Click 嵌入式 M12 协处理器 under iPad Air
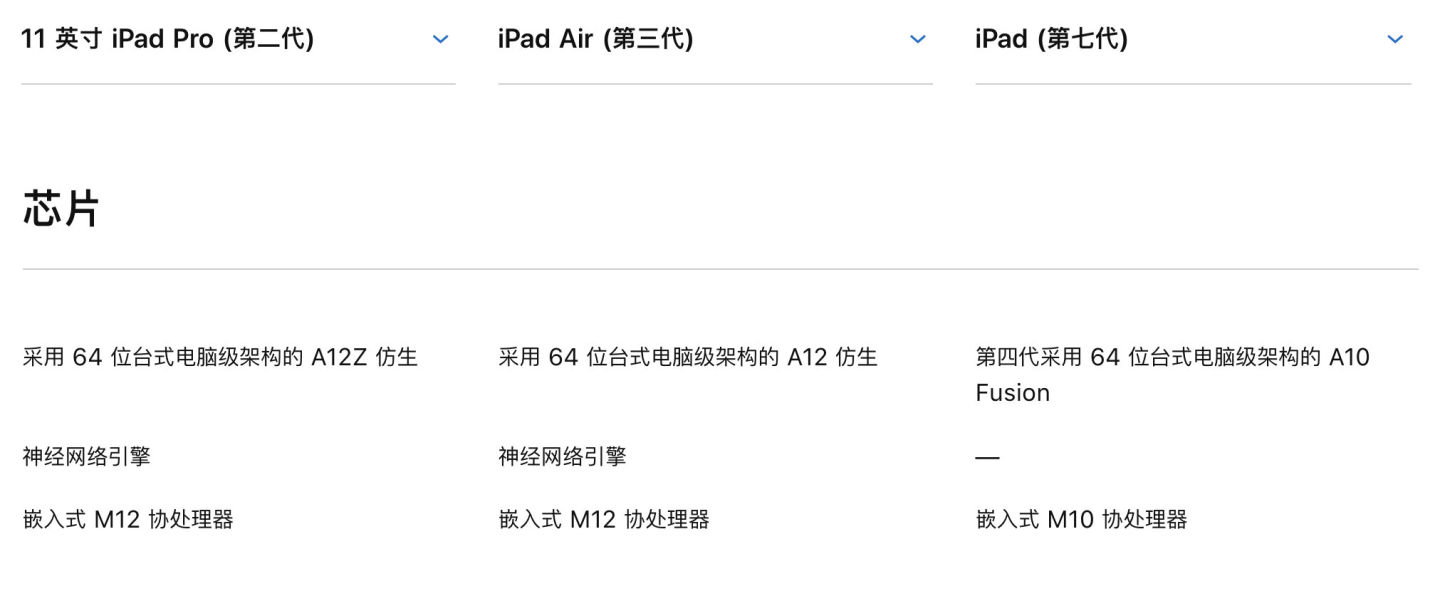 tap(604, 519)
